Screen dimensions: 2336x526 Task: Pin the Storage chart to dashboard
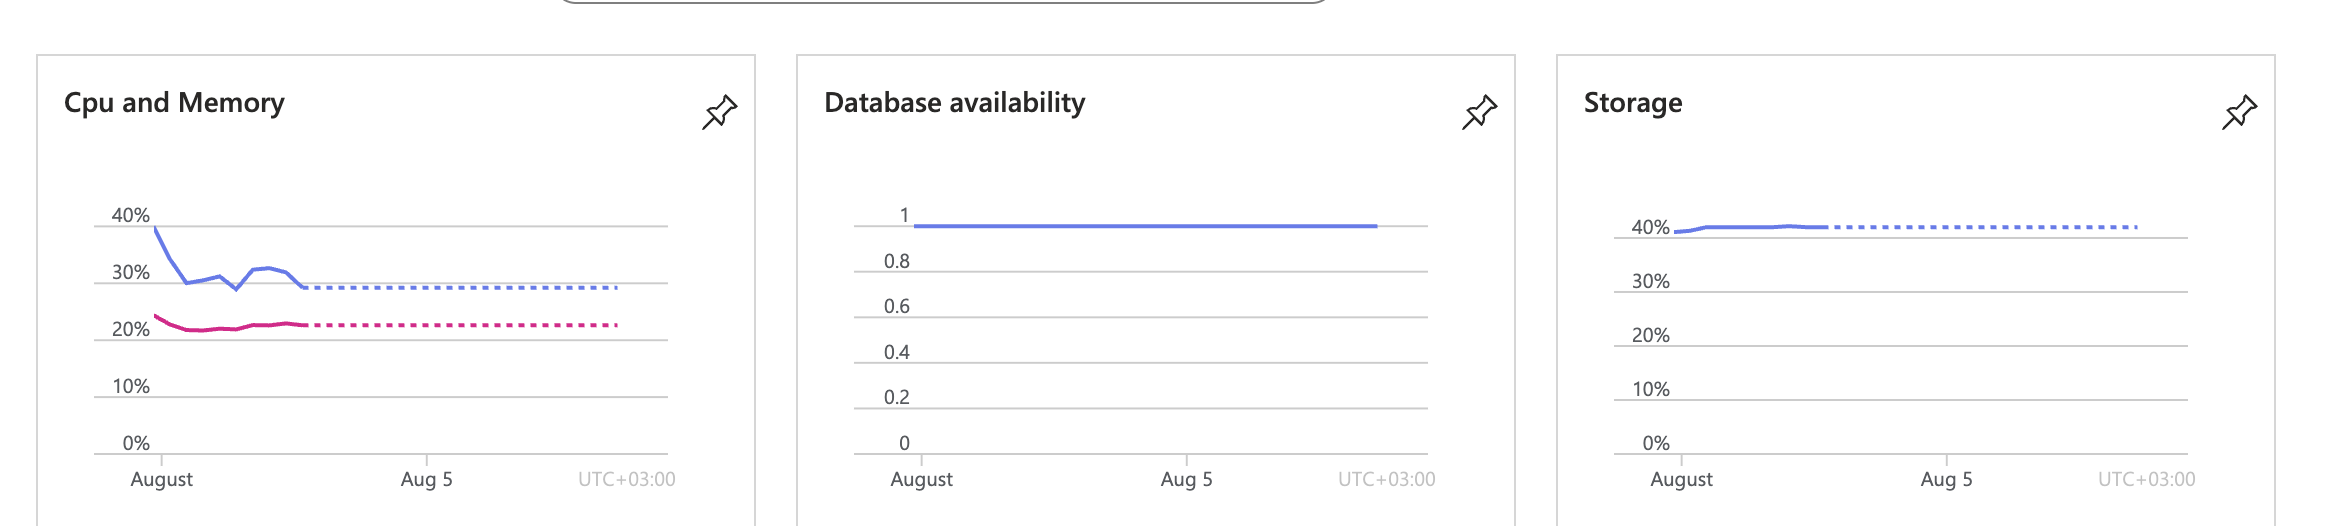(x=2239, y=112)
